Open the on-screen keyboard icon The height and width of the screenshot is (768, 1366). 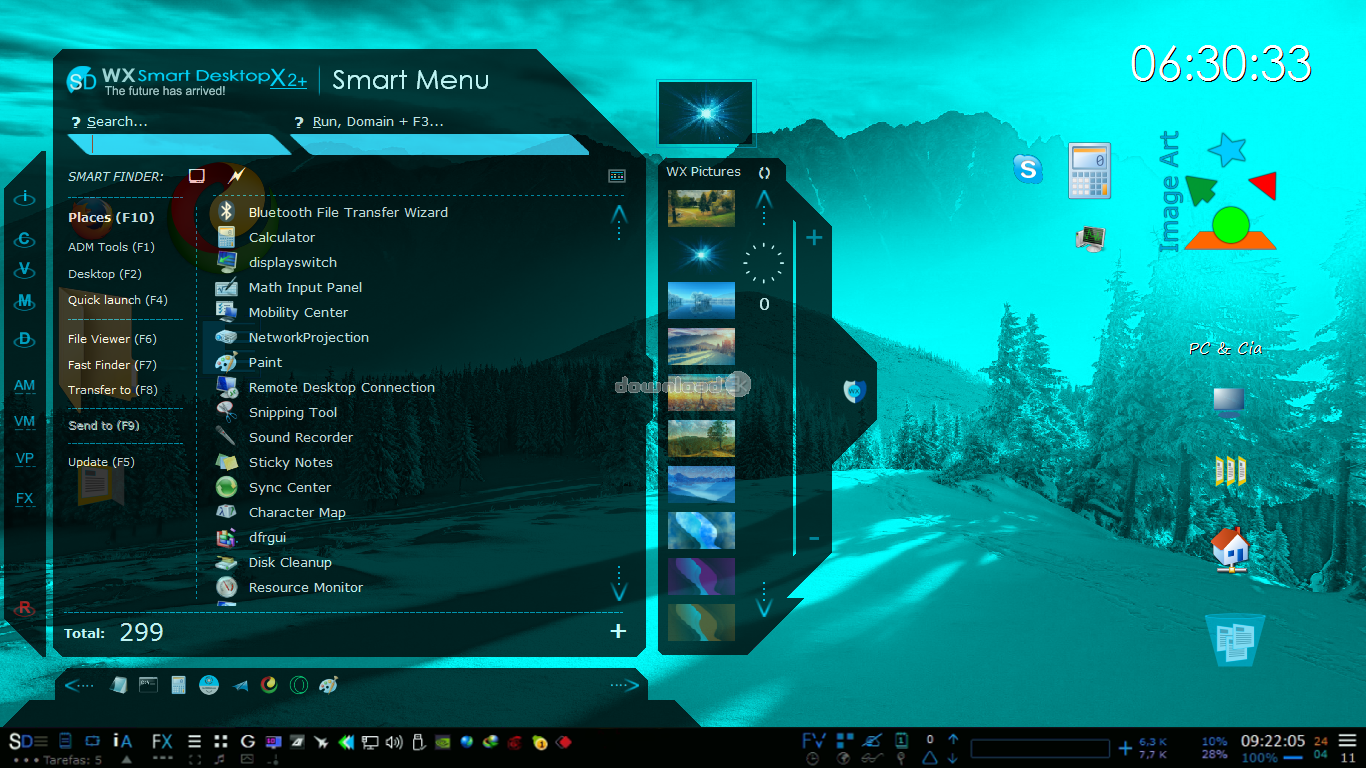click(x=617, y=176)
